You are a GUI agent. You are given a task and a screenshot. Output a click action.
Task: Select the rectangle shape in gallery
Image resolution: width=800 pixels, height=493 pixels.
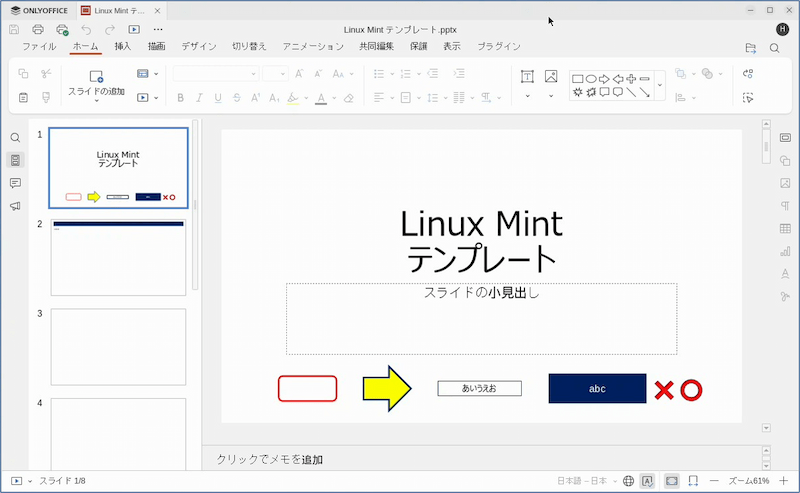tap(578, 79)
